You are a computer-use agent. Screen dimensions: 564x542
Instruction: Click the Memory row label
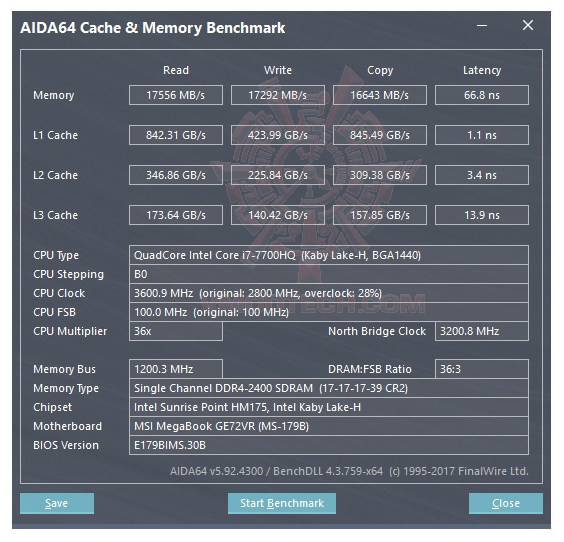(x=54, y=95)
